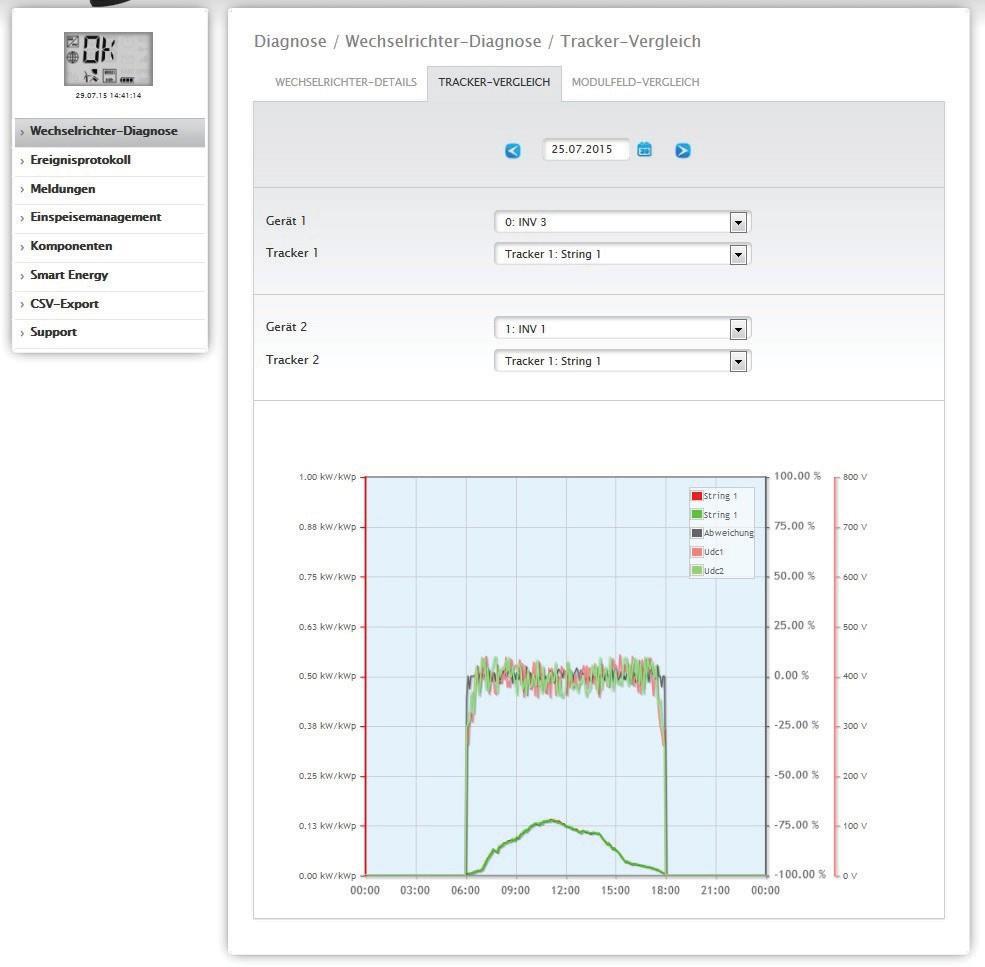Open the Gerät 2 dropdown (1: INV 1)

623,329
